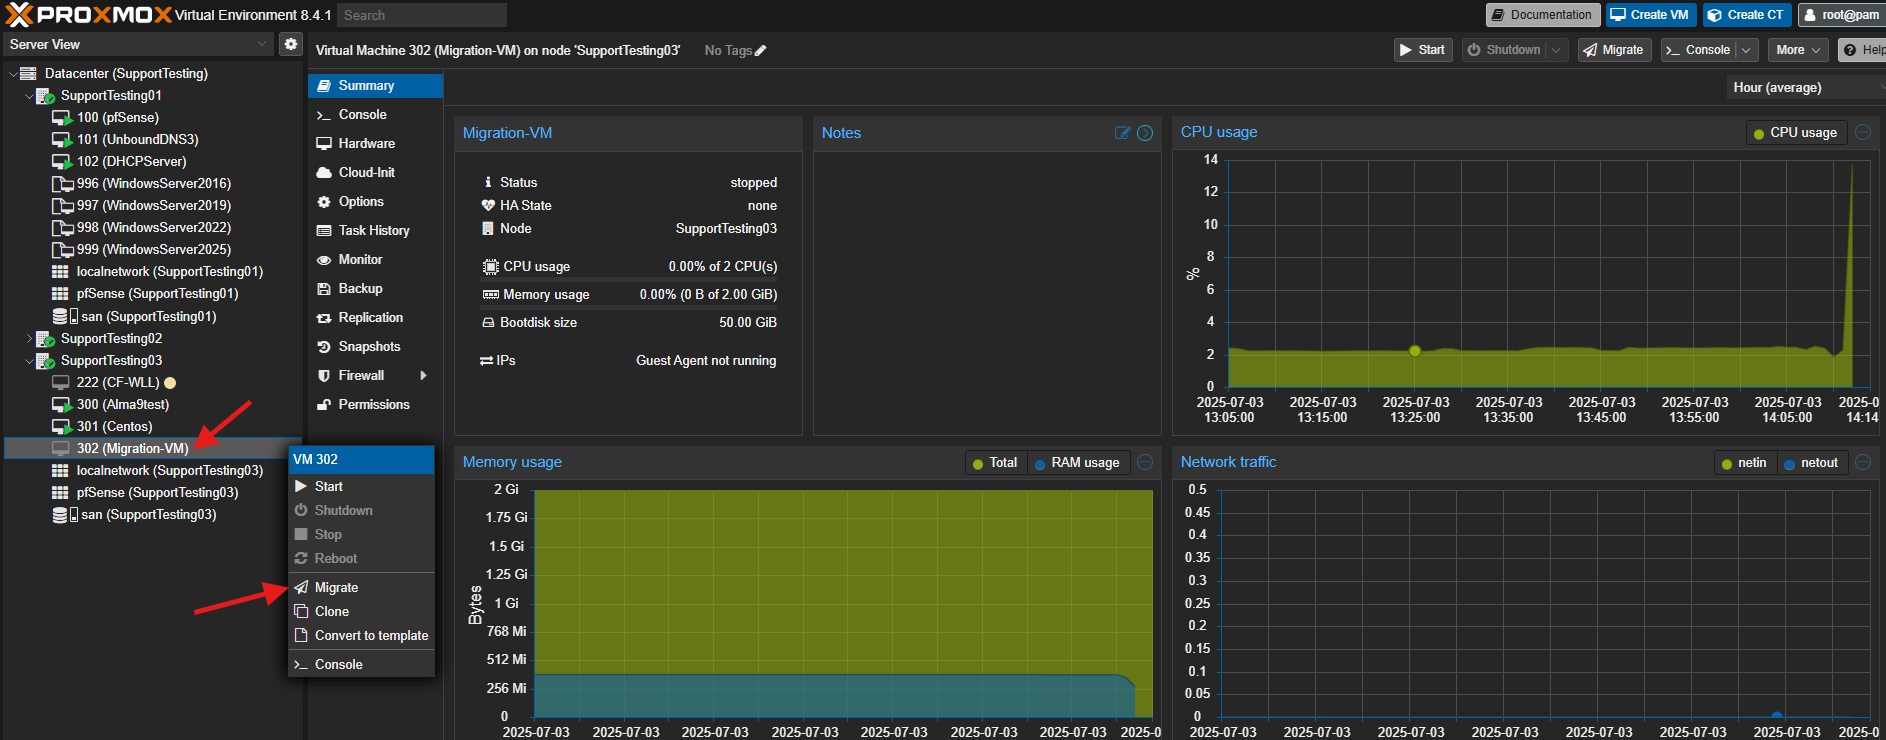The height and width of the screenshot is (740, 1886).
Task: Choose Migrate in the context menu
Action: point(361,588)
